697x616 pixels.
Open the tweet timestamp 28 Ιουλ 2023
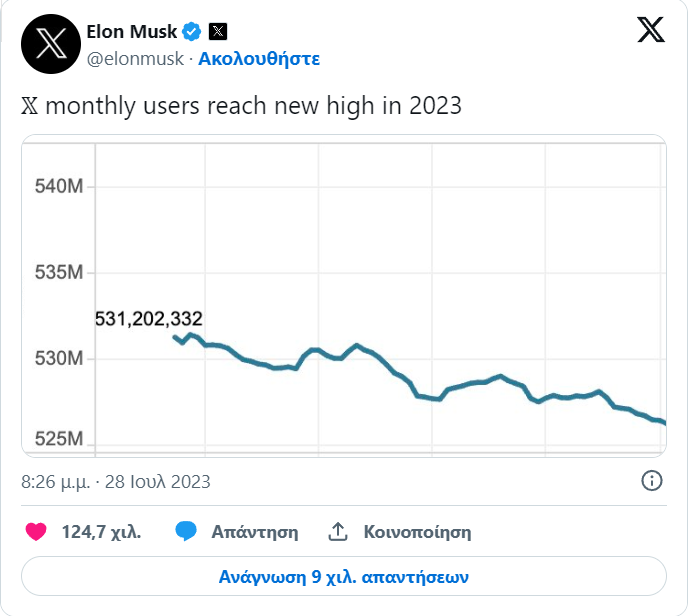coord(116,481)
